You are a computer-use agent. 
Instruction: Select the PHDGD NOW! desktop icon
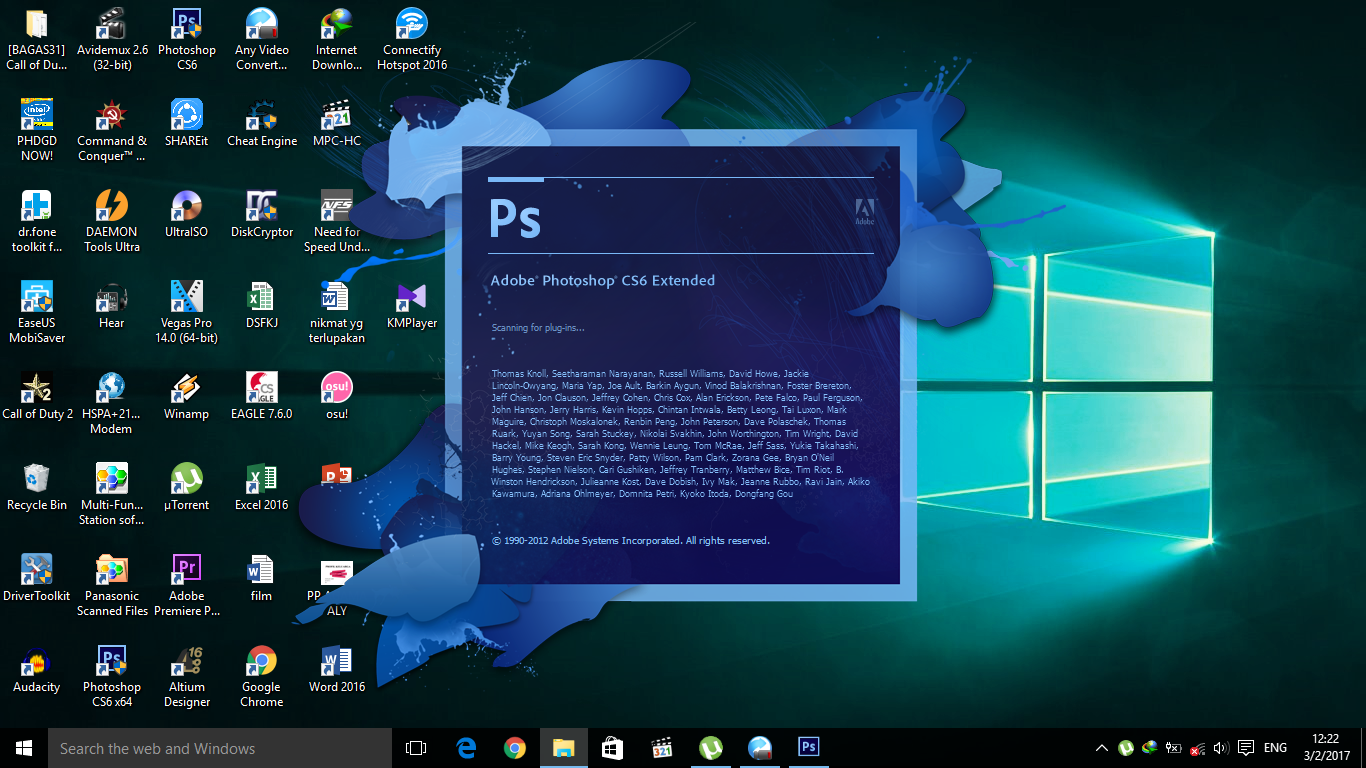[37, 131]
